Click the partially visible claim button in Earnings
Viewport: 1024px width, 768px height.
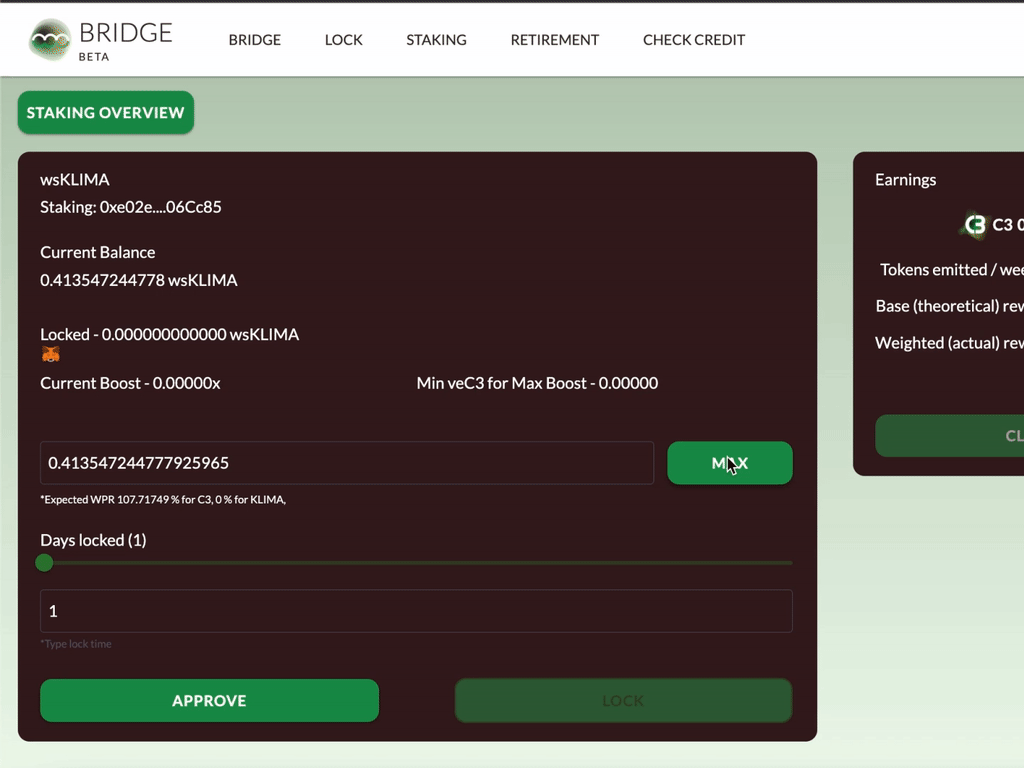950,436
